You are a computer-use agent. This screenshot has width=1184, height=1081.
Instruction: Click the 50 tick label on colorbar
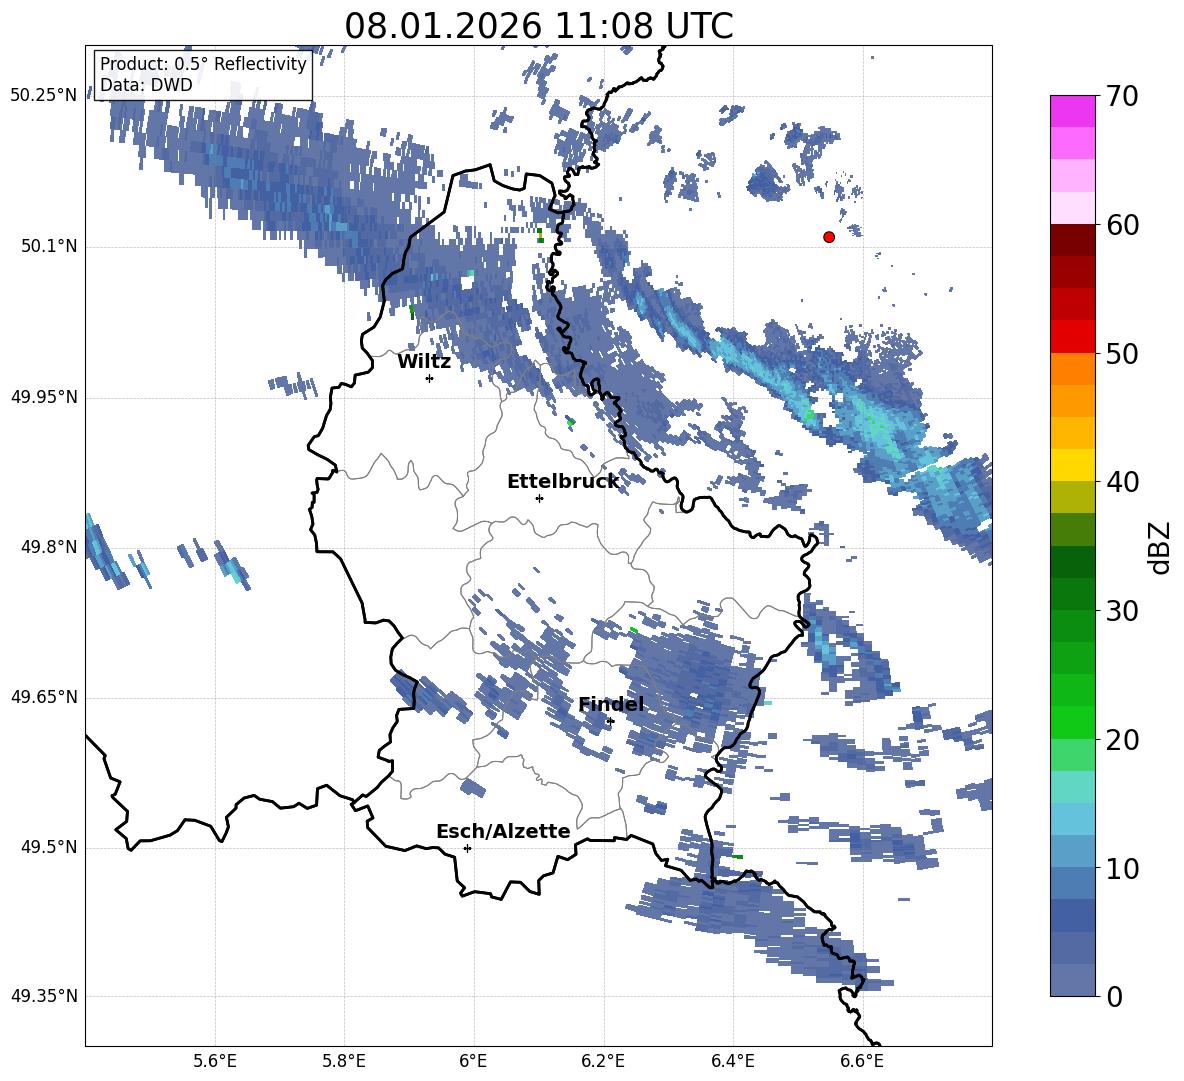point(1122,353)
